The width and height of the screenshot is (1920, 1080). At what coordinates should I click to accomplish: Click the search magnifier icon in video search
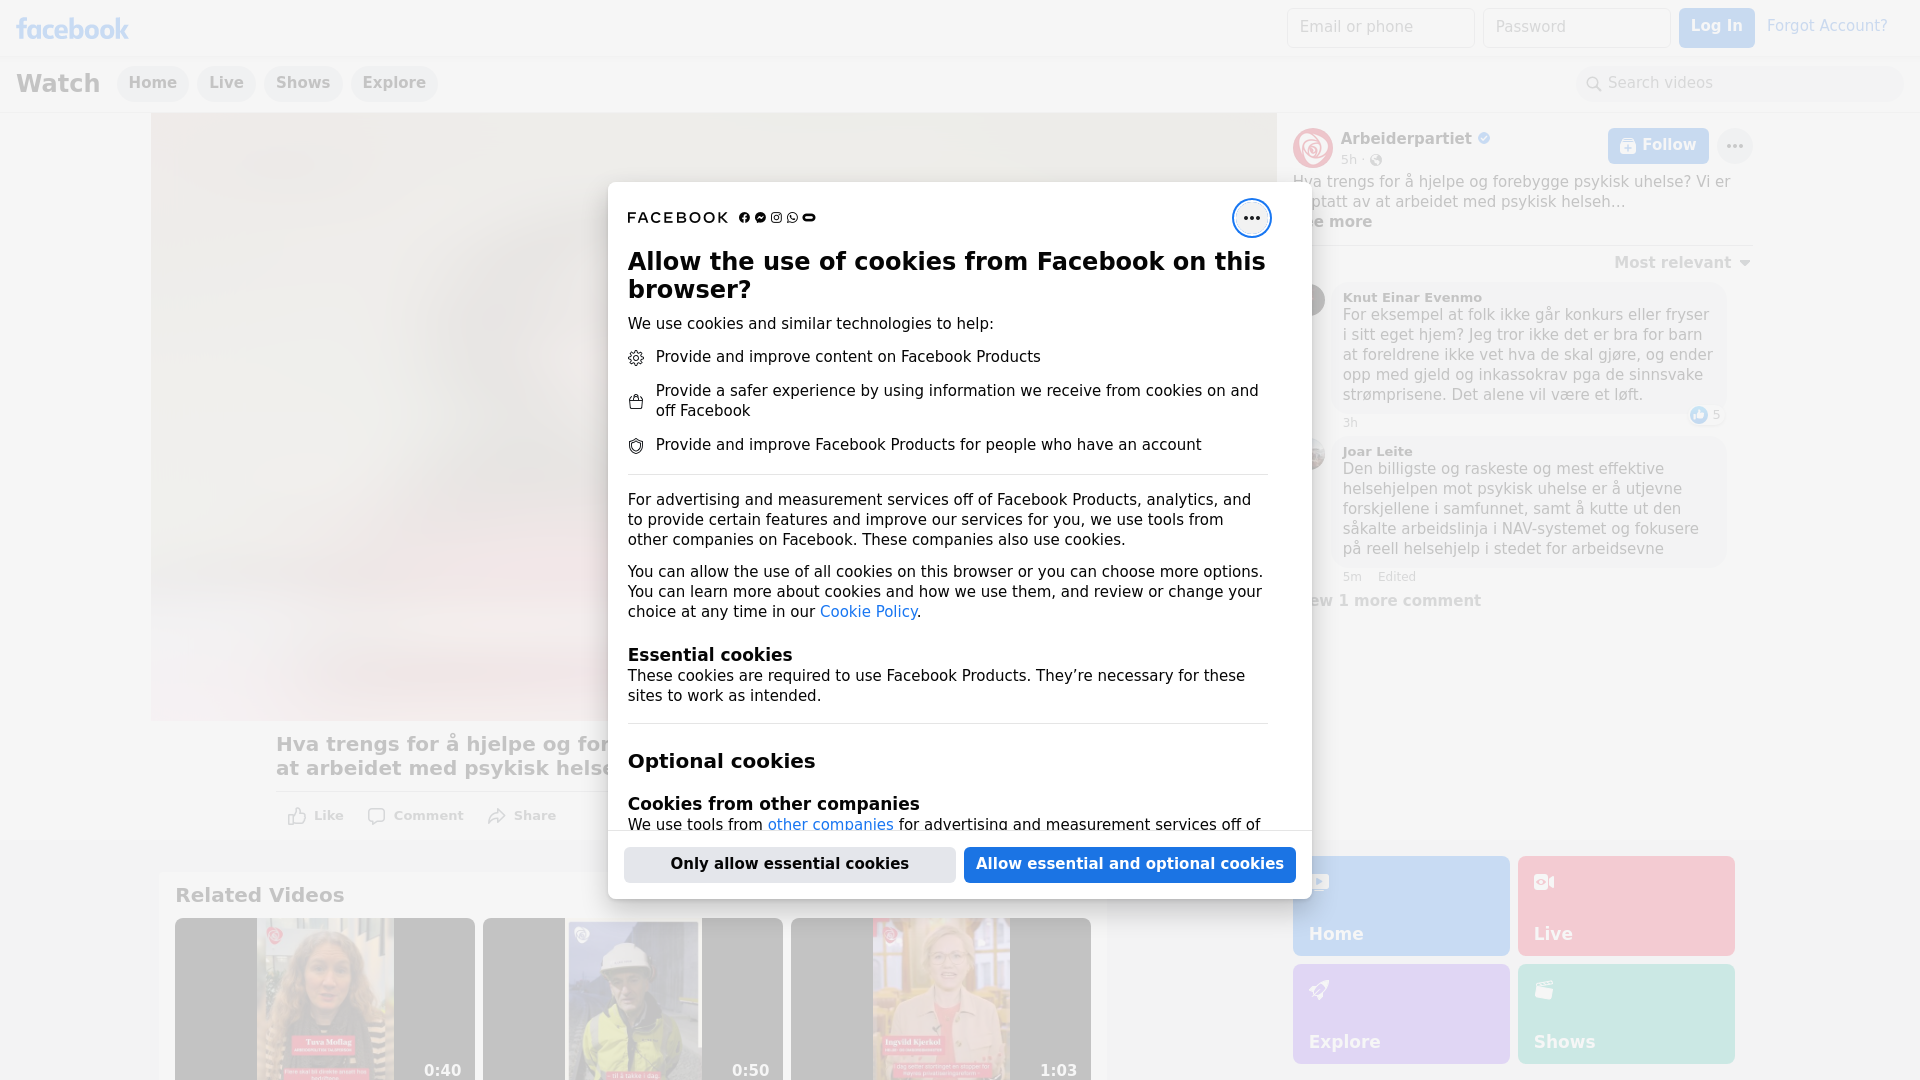[x=1594, y=84]
